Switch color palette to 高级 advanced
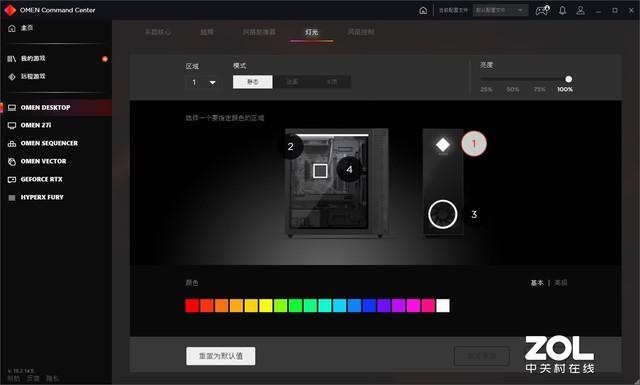Screen dimensions: 640x385 click(x=561, y=283)
